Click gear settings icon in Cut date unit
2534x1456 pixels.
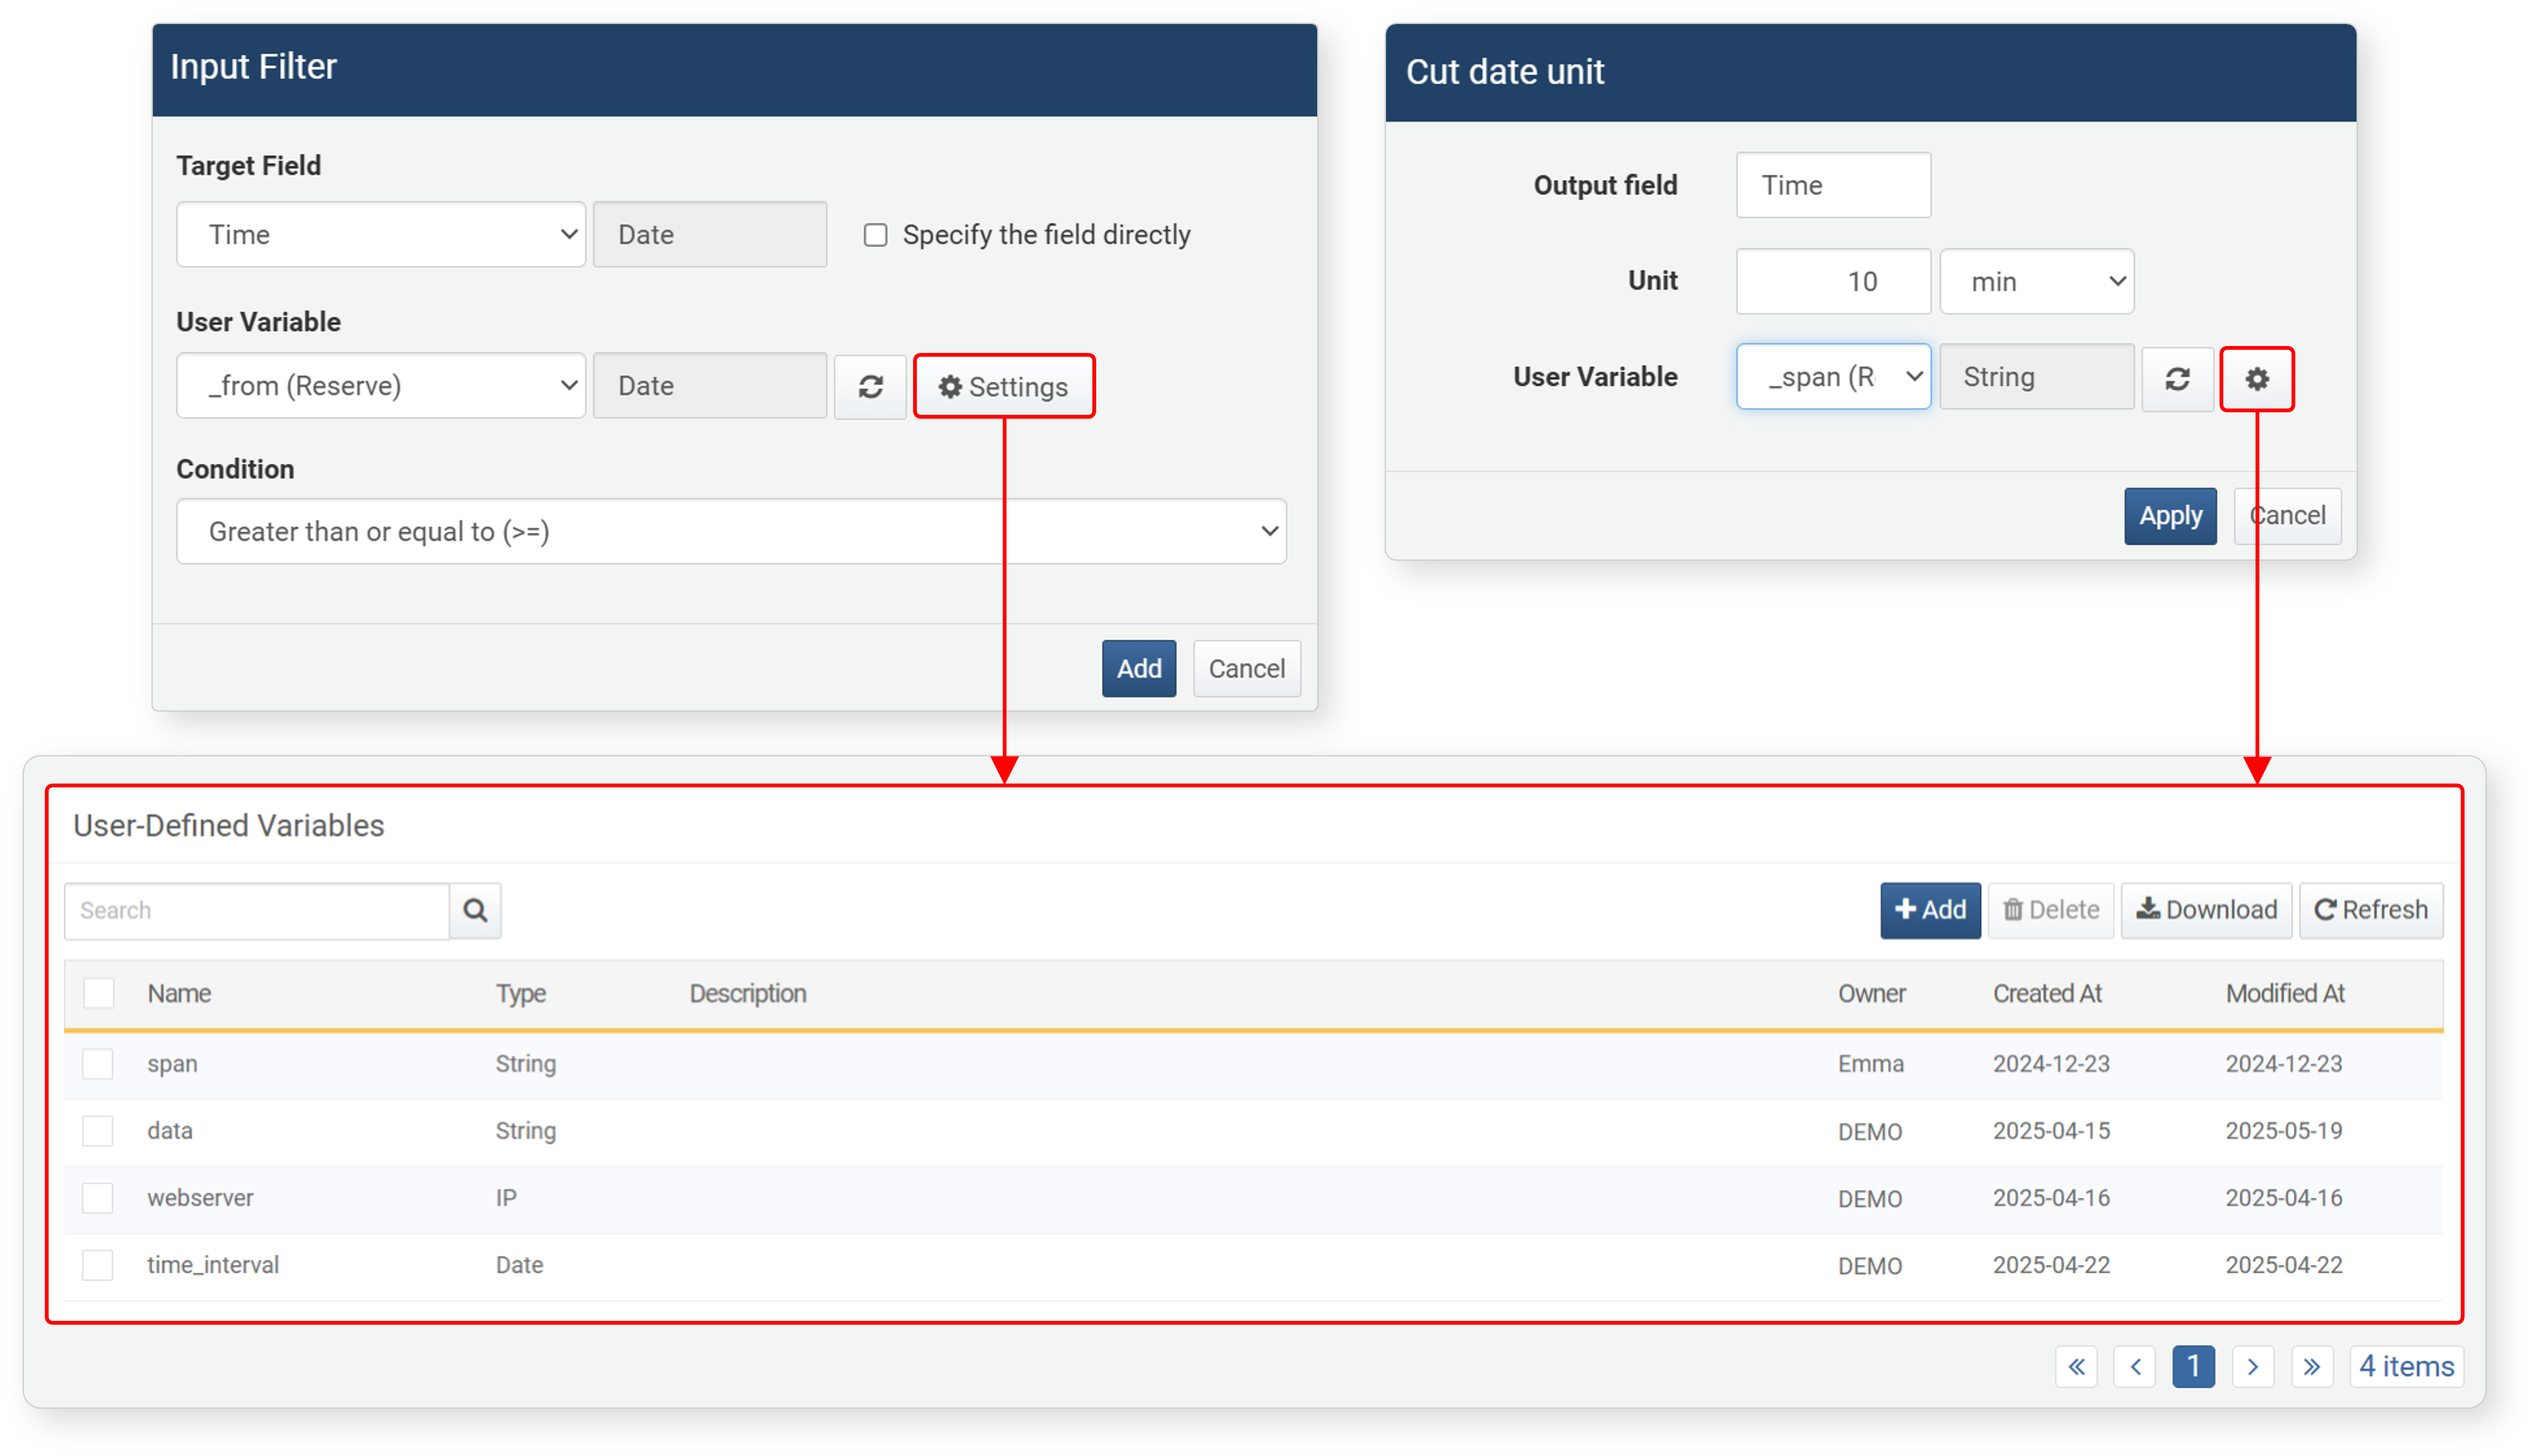(x=2257, y=379)
